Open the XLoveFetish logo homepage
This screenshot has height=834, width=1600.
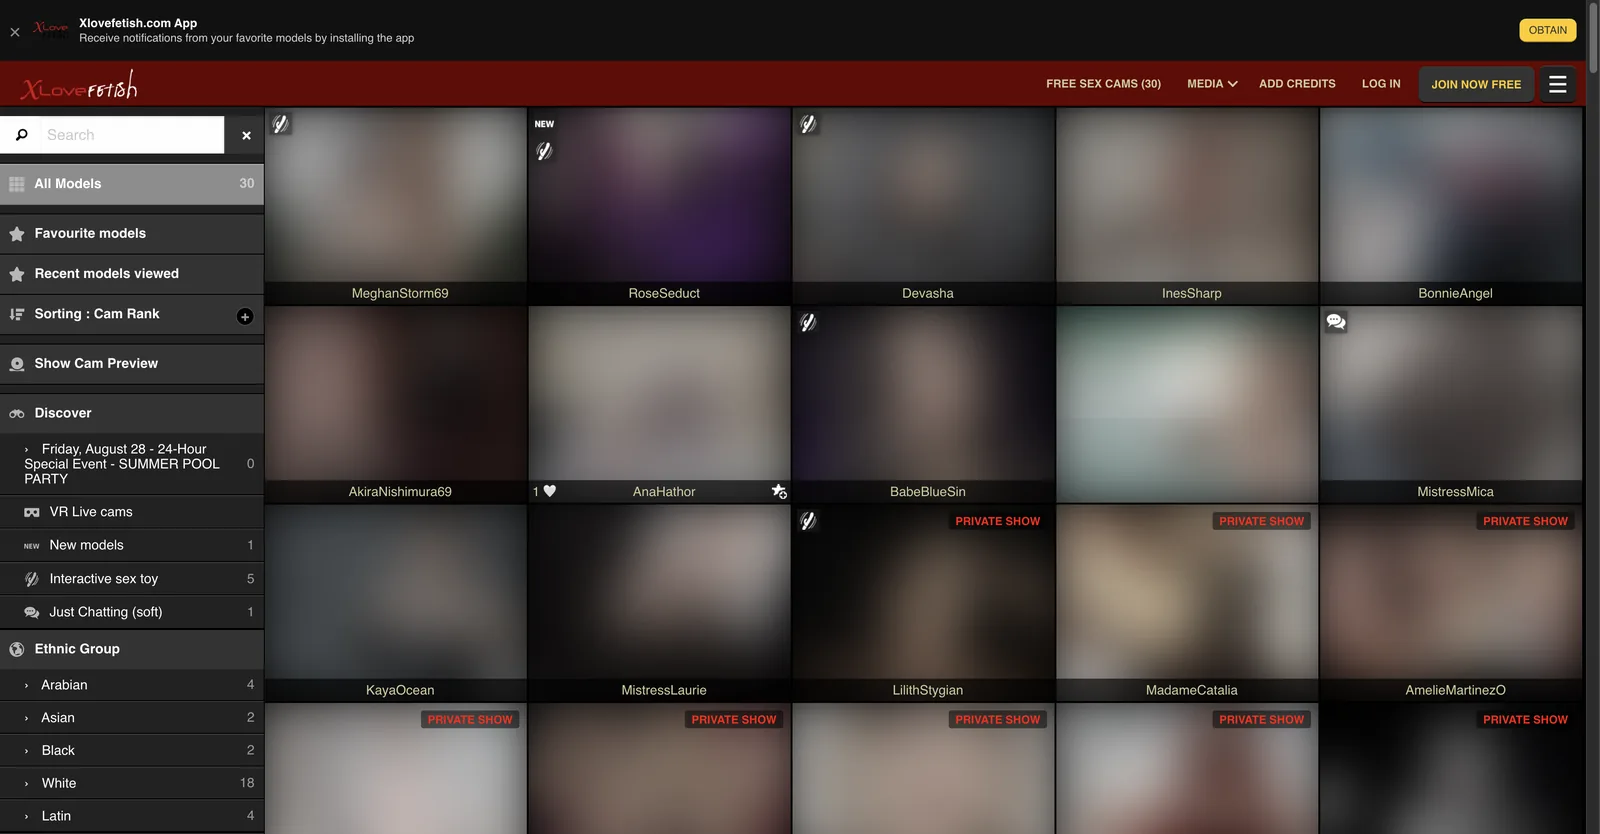pyautogui.click(x=79, y=86)
